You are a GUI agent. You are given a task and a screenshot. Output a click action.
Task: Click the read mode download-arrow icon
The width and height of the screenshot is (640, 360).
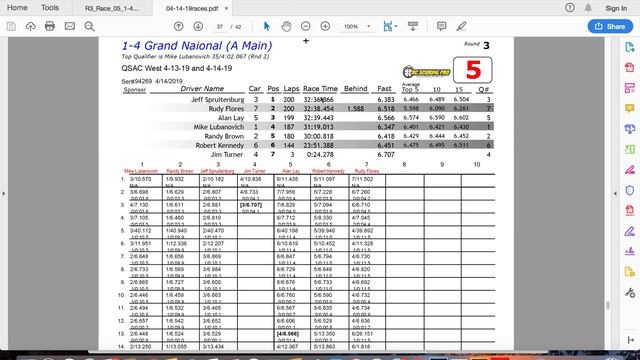[413, 27]
